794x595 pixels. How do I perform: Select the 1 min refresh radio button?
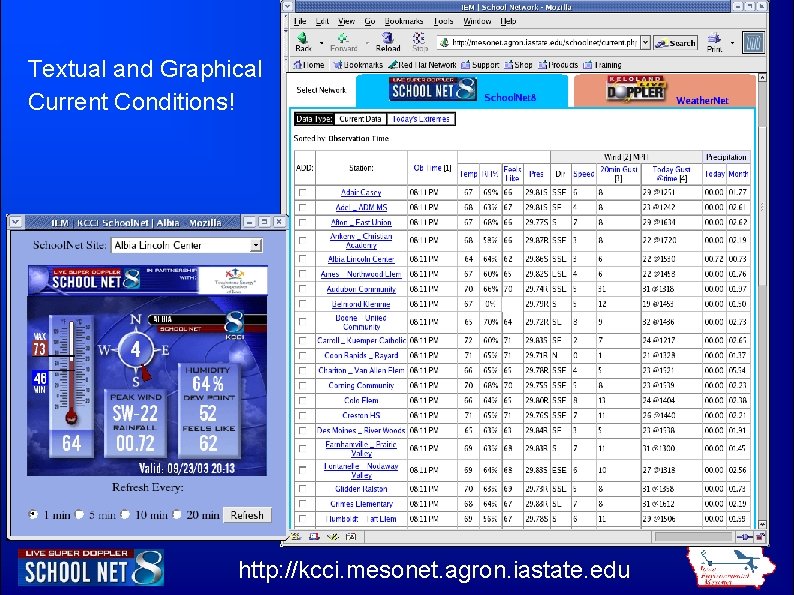[33, 514]
